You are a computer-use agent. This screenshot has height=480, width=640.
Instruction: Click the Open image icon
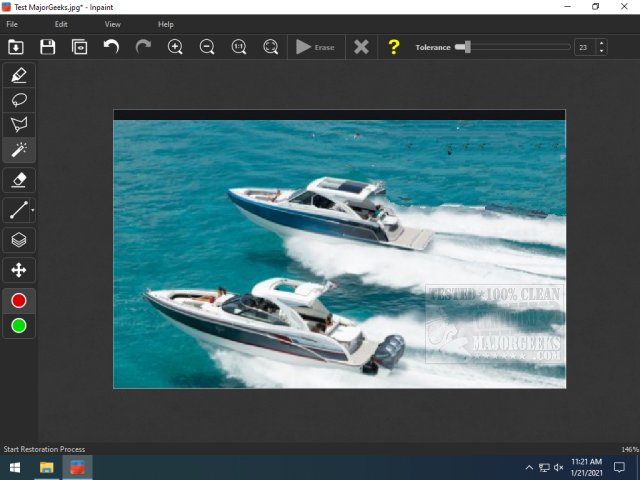point(16,47)
